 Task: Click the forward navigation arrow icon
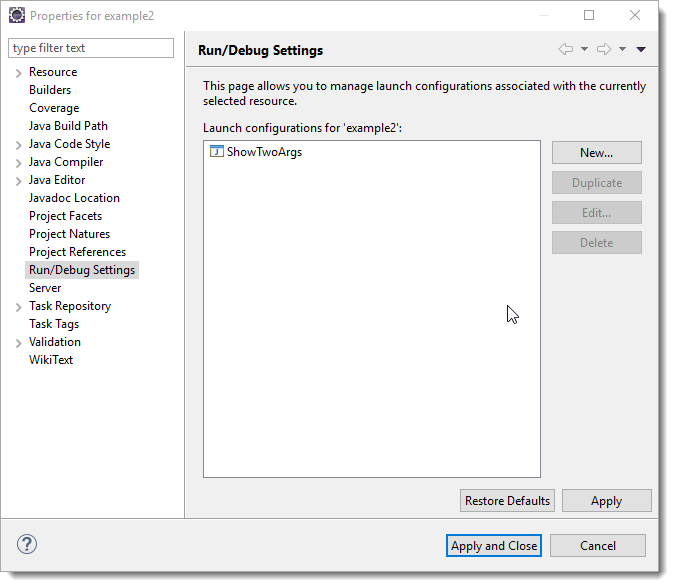604,49
